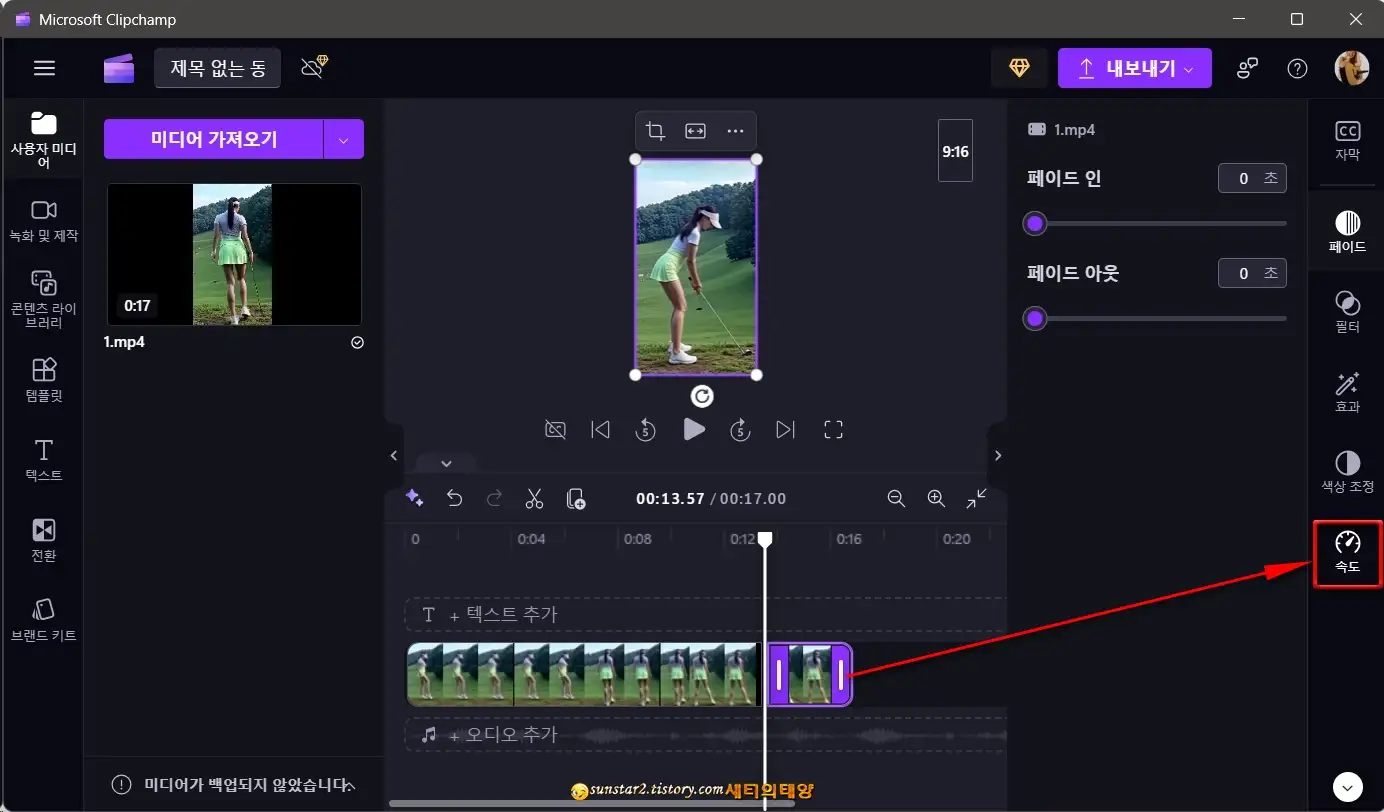The height and width of the screenshot is (812, 1384).
Task: Collapse the timeline panel chevron
Action: coord(446,463)
